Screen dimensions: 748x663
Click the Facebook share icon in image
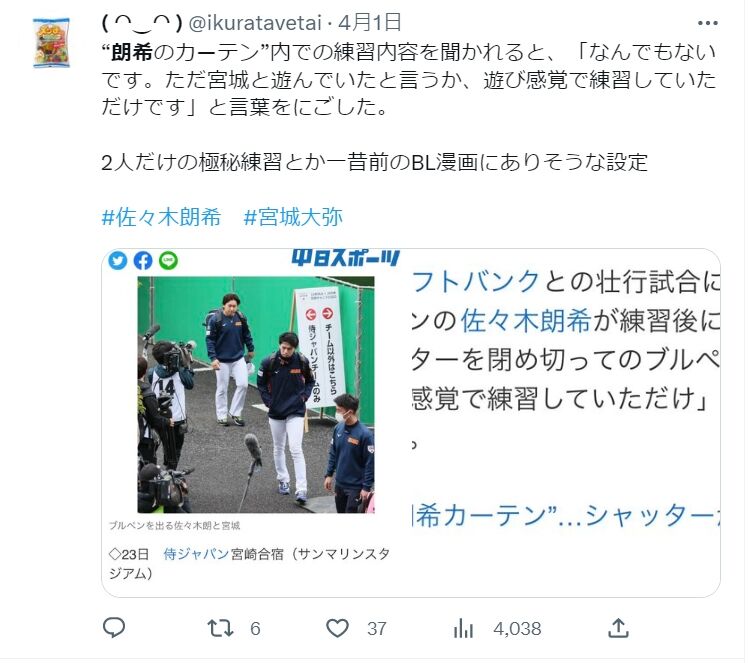pos(143,261)
